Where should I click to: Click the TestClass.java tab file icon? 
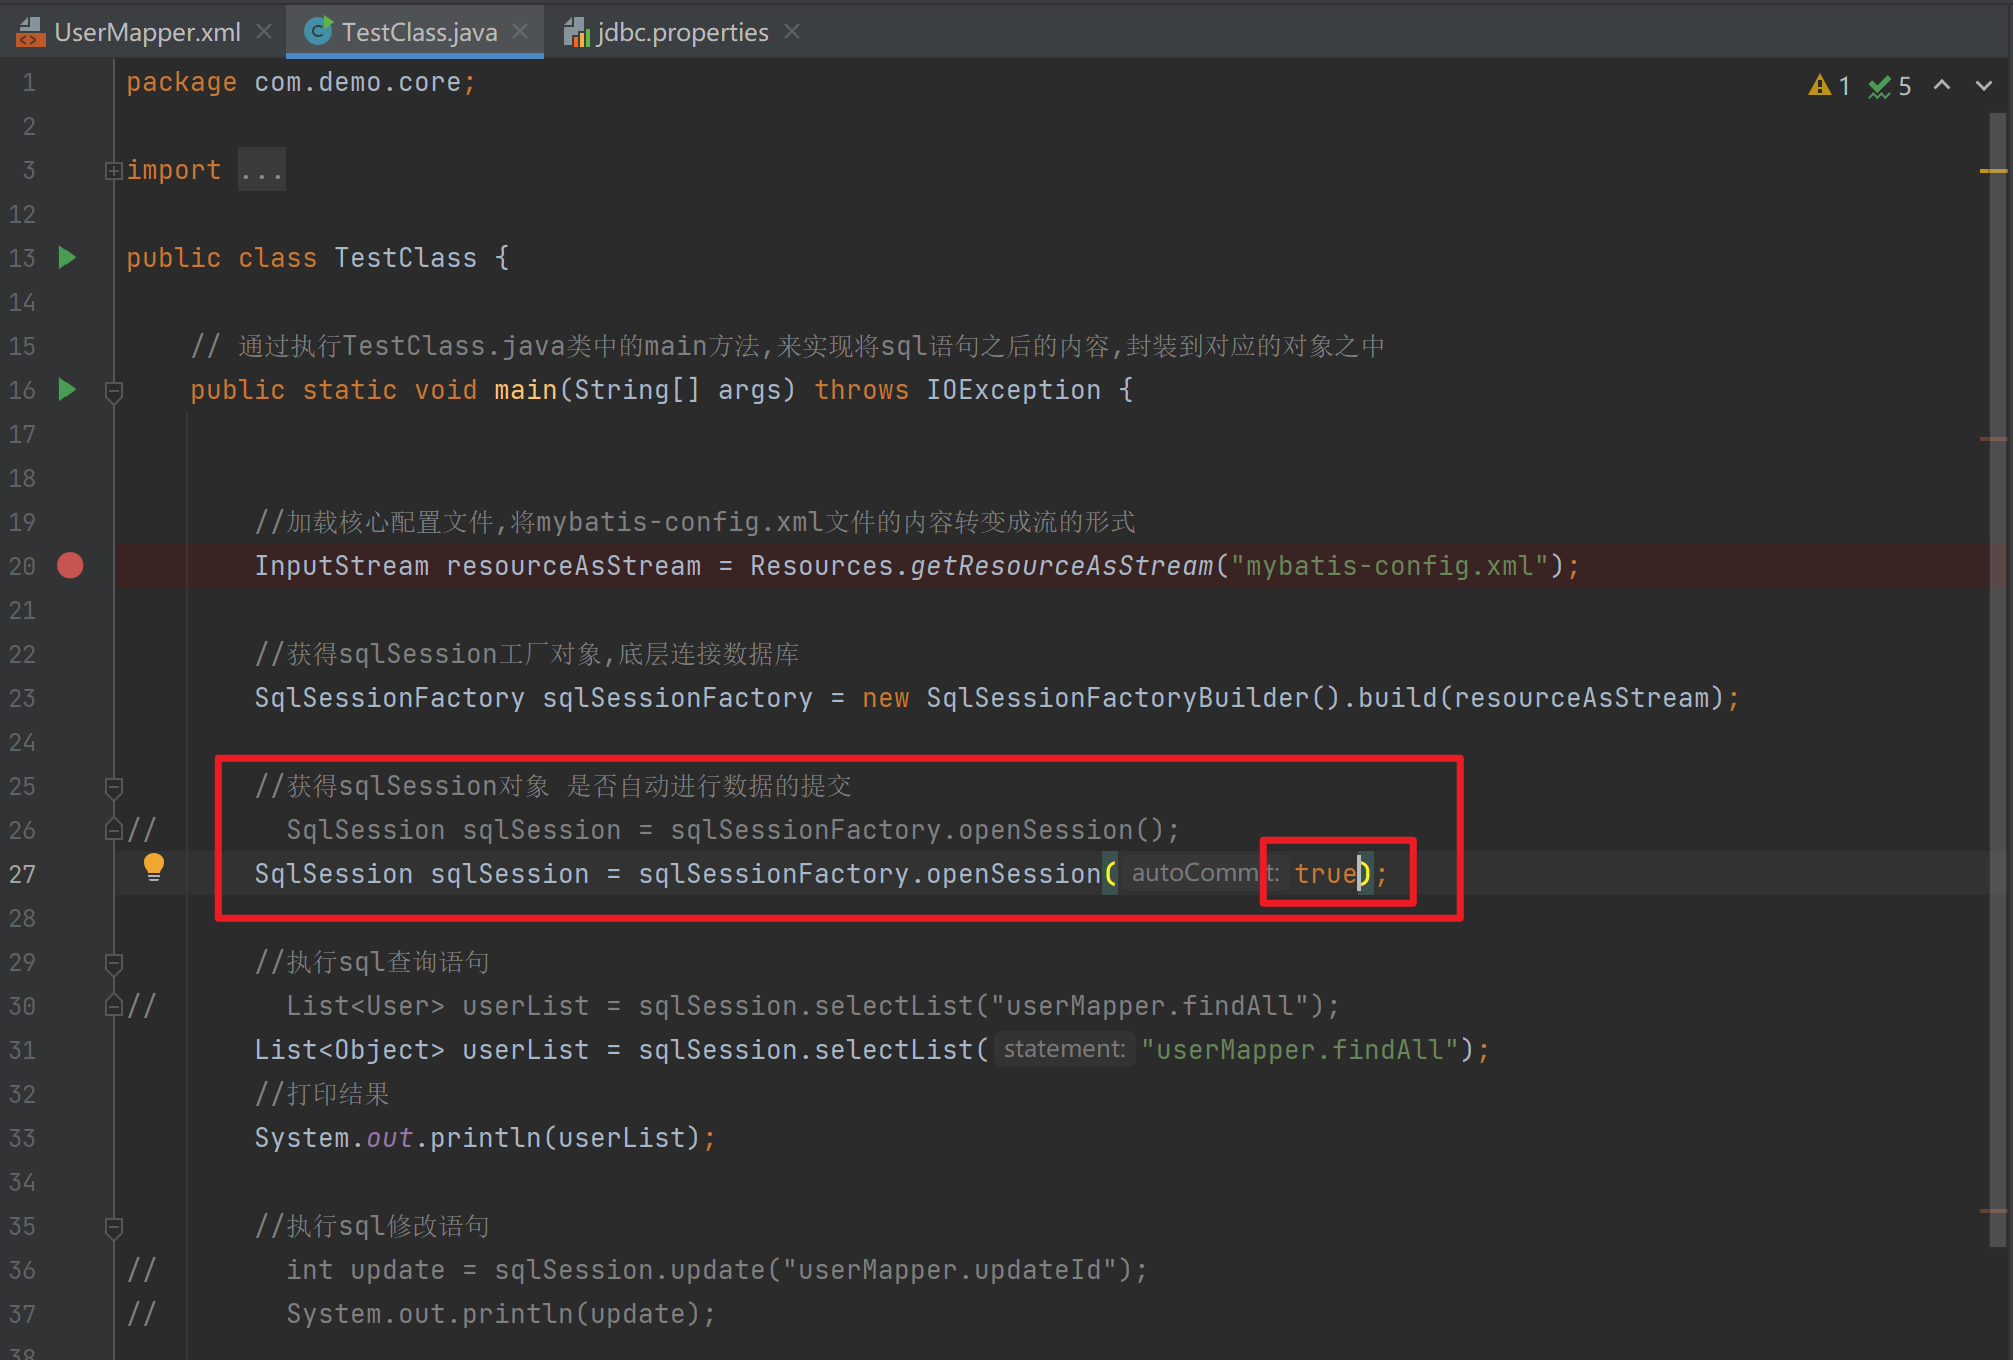pyautogui.click(x=318, y=32)
